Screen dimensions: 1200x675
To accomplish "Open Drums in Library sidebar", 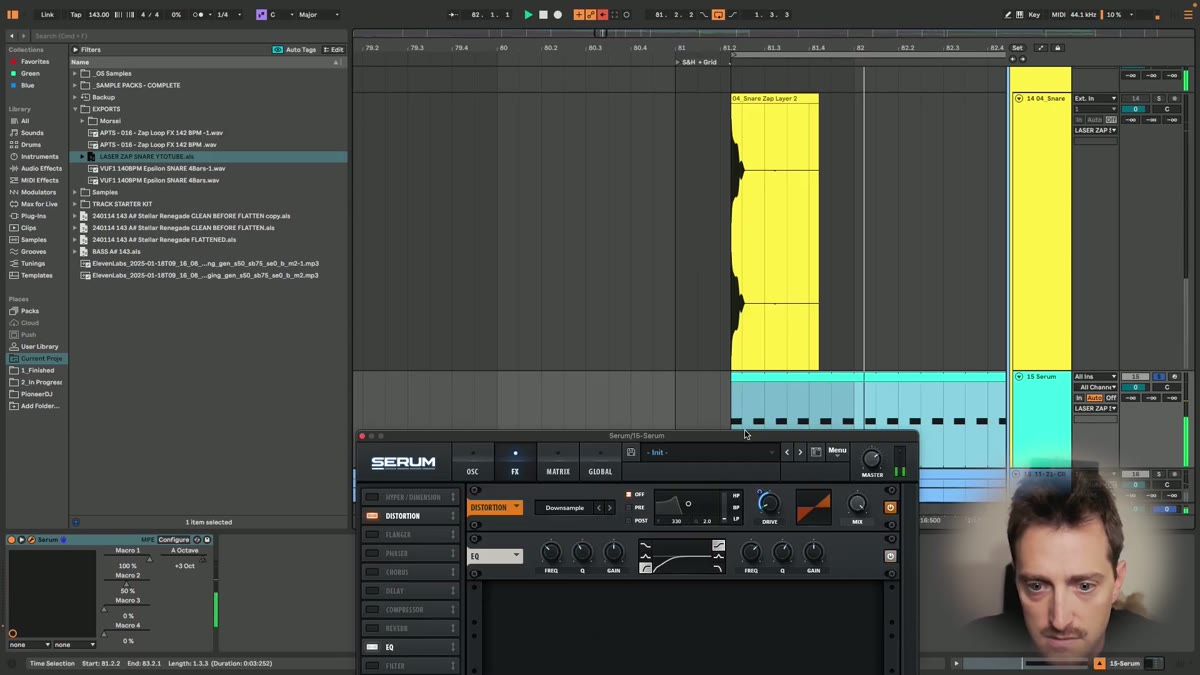I will (x=31, y=145).
